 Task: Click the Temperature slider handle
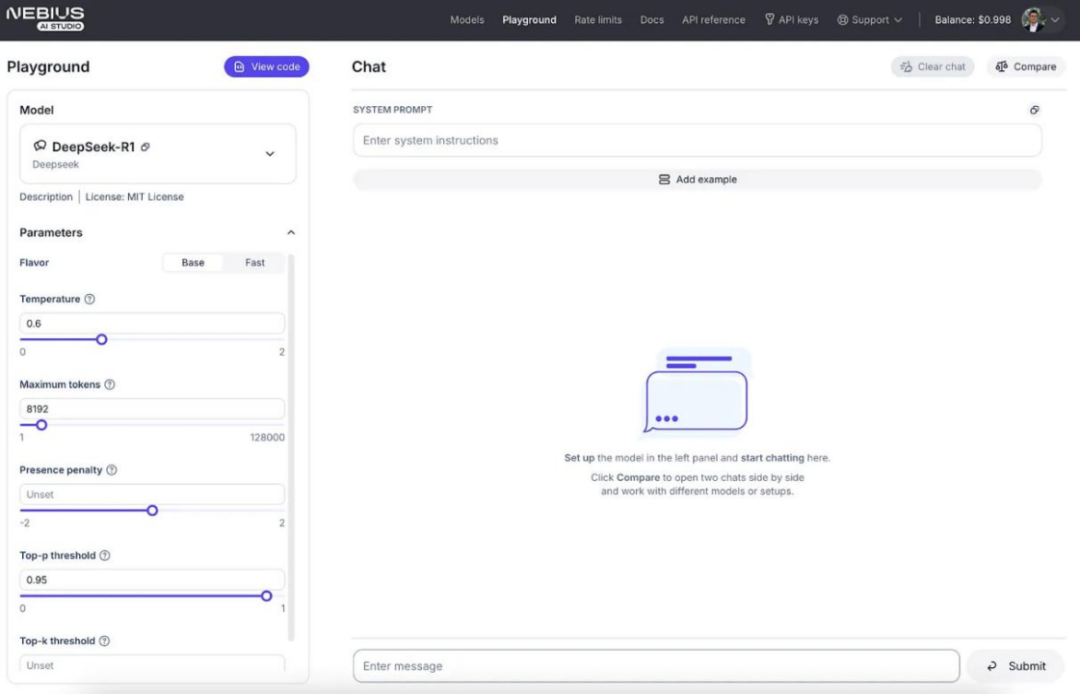[x=101, y=339]
